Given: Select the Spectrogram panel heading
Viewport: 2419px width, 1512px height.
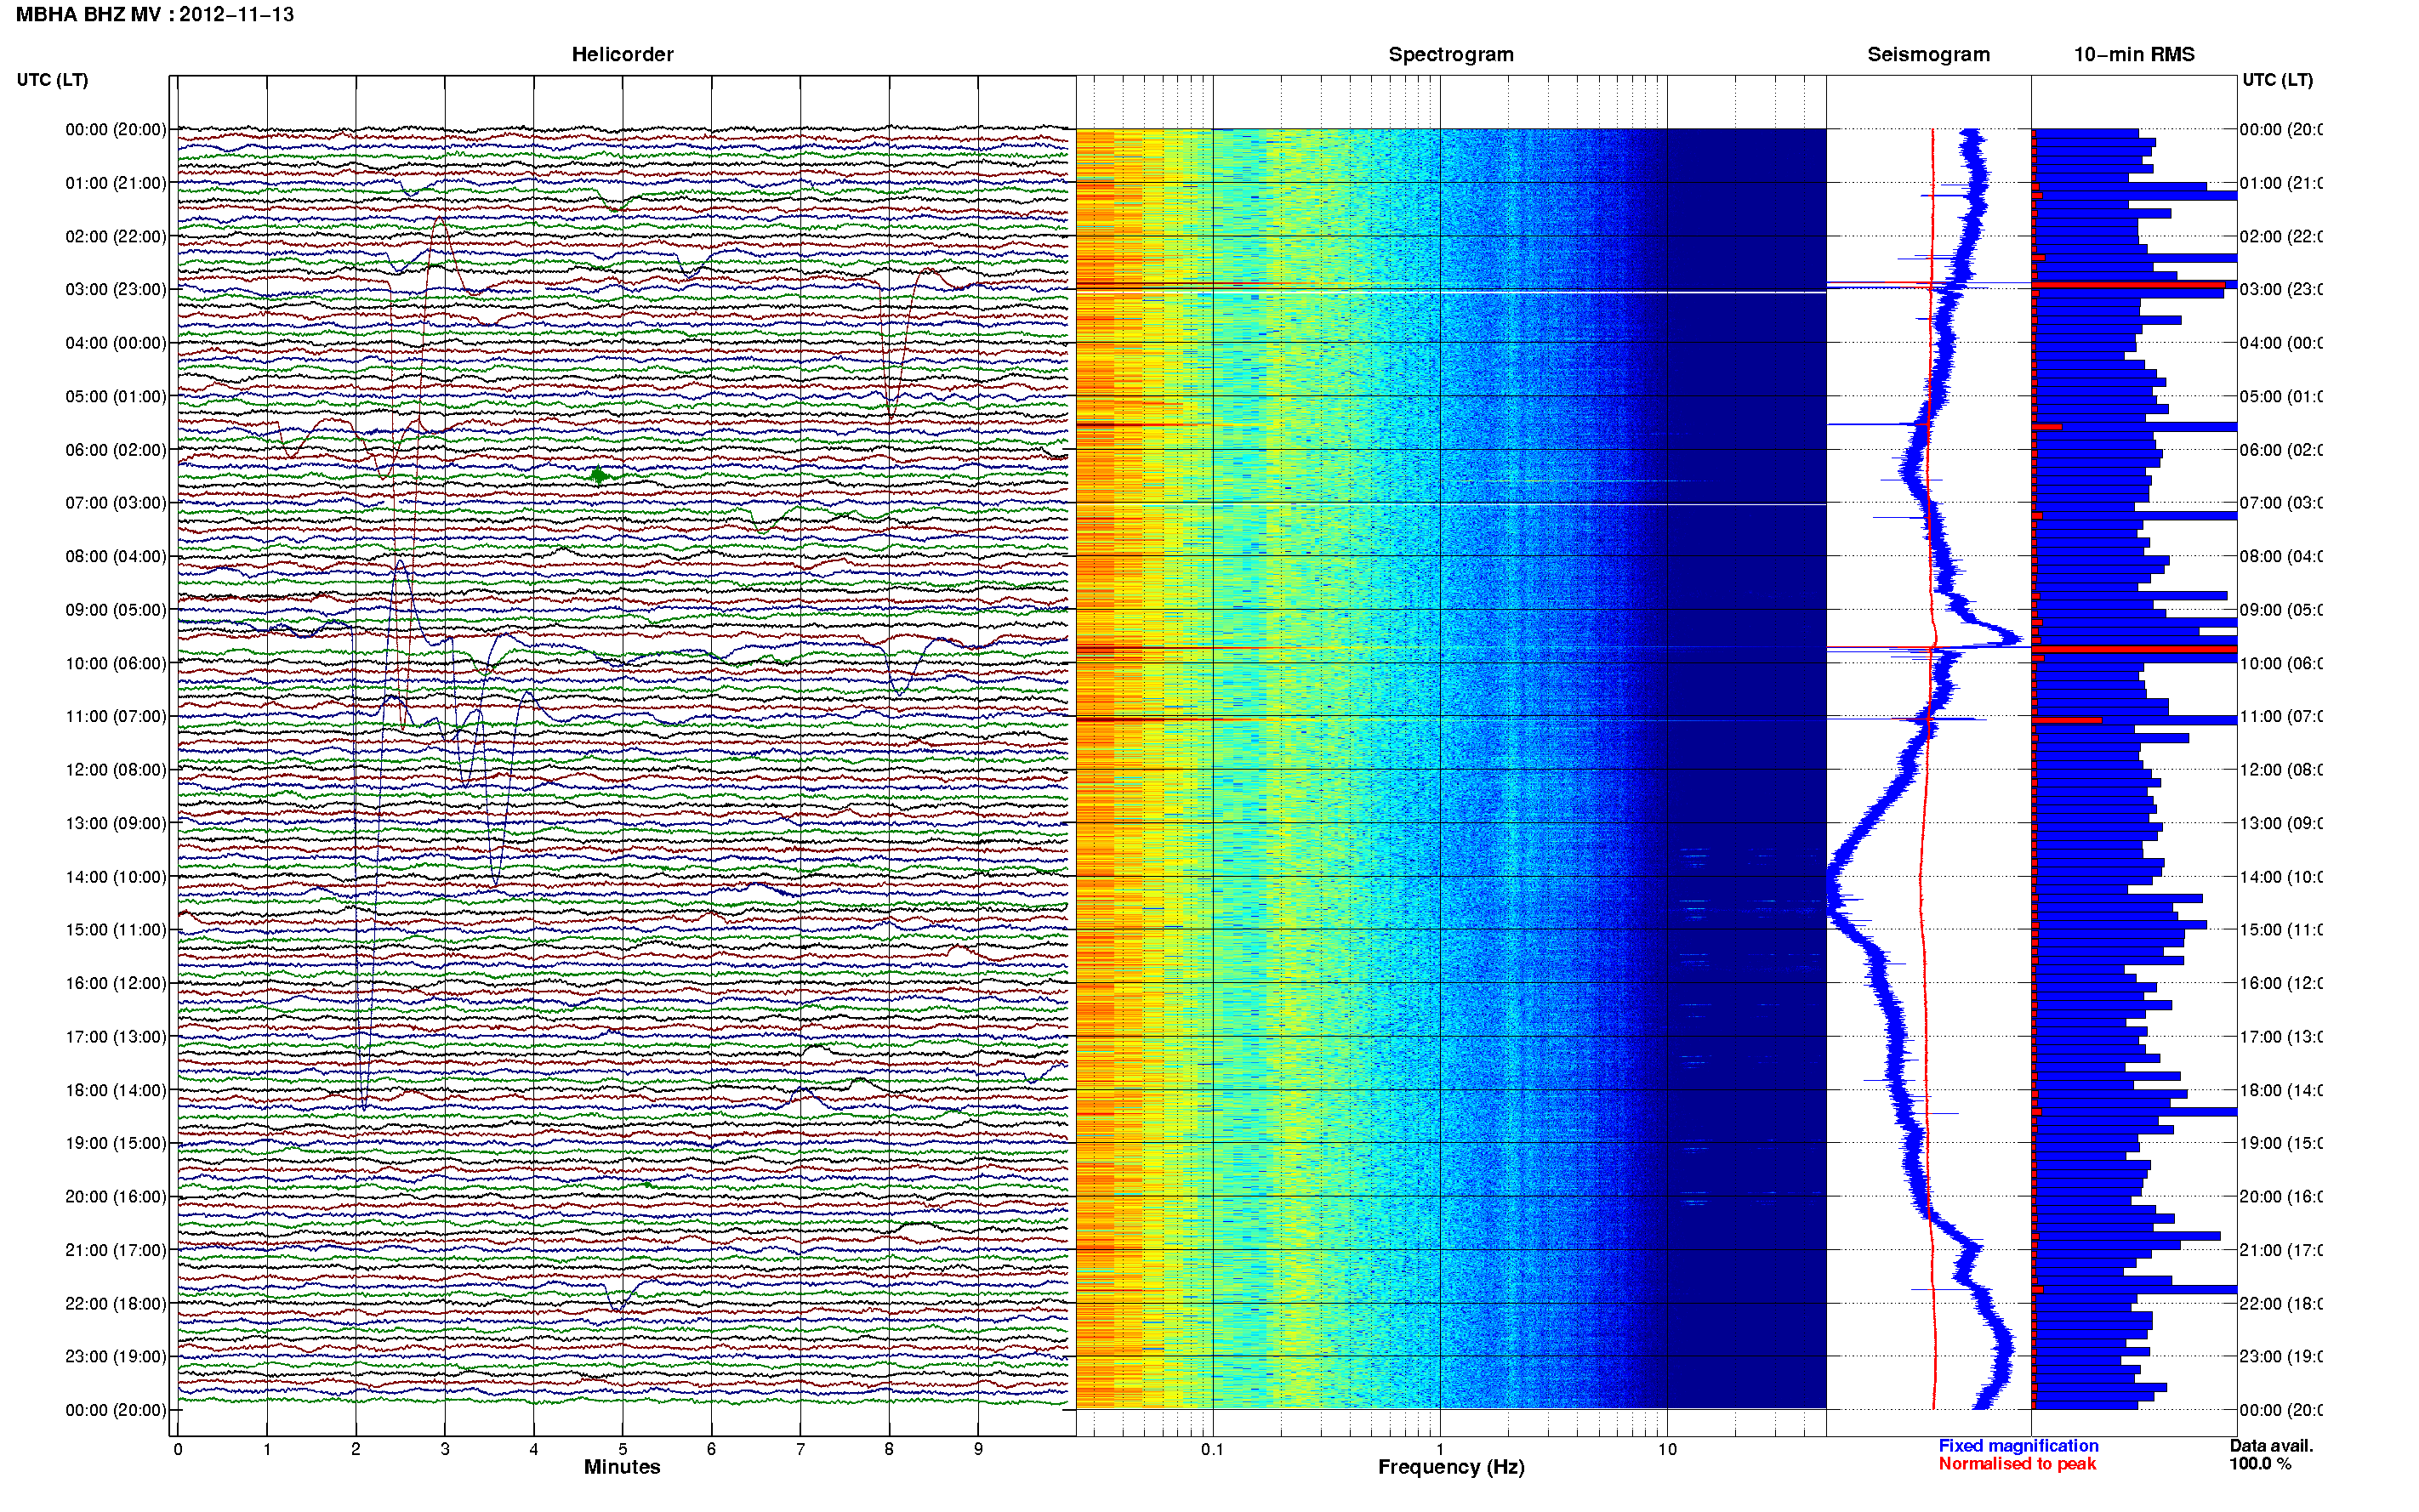Looking at the screenshot, I should [x=1451, y=55].
